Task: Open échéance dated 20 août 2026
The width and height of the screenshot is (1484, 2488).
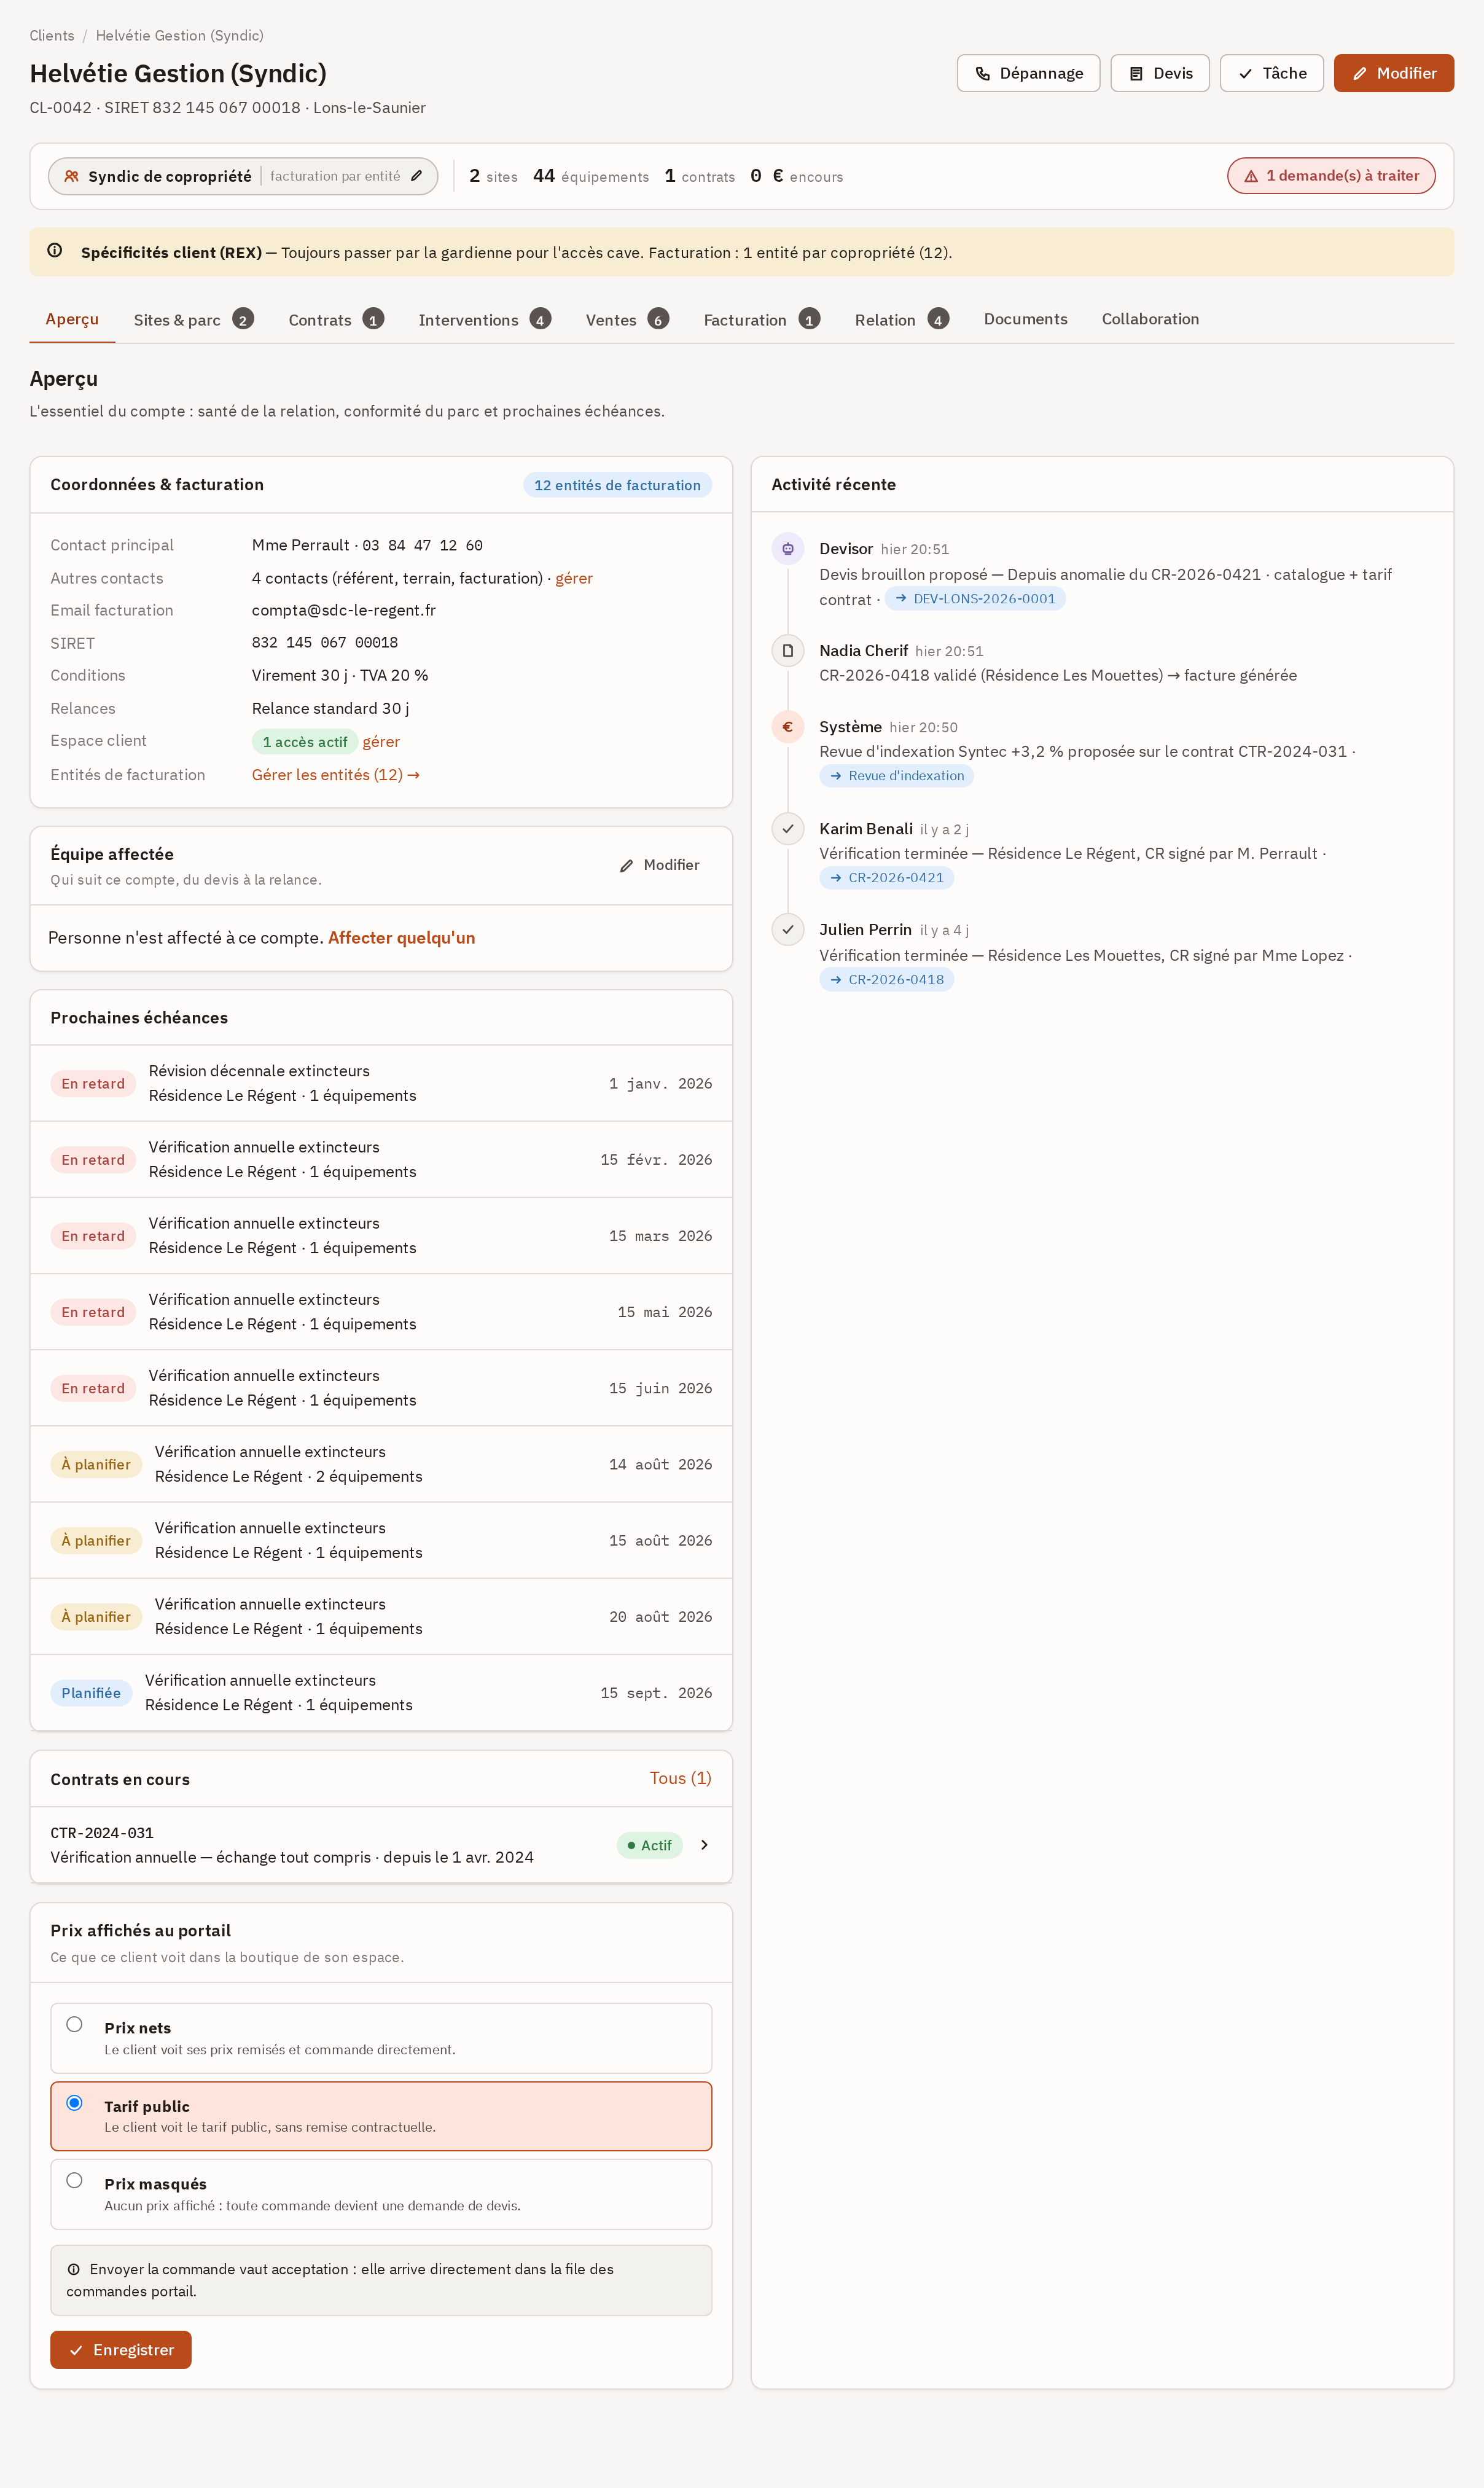Action: 381,1616
